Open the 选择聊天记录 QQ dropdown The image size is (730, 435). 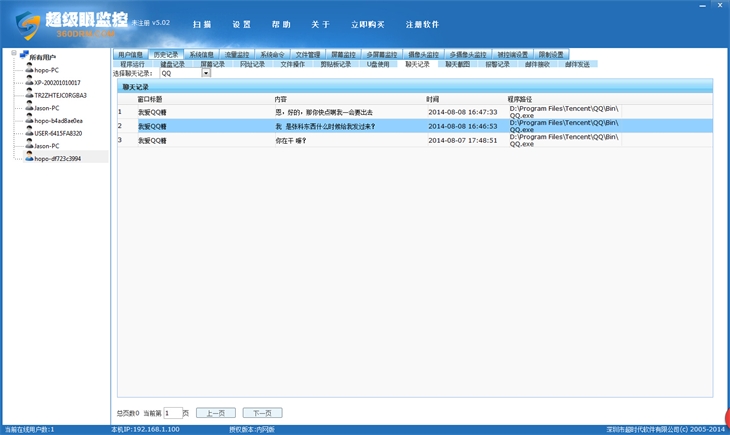(x=206, y=73)
